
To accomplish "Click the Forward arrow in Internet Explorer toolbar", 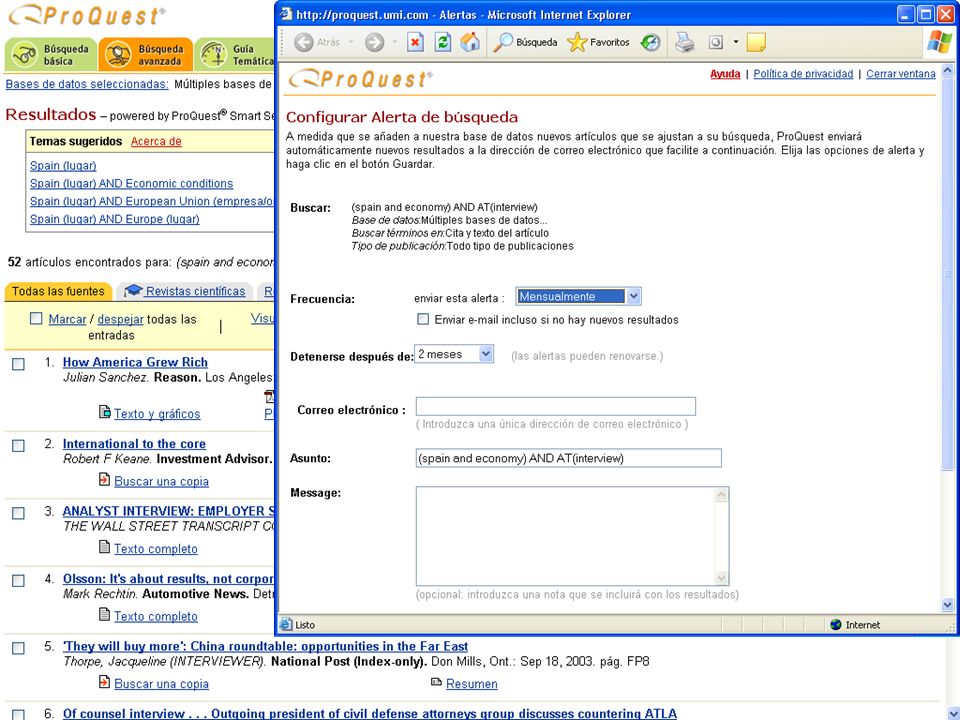I will [374, 42].
